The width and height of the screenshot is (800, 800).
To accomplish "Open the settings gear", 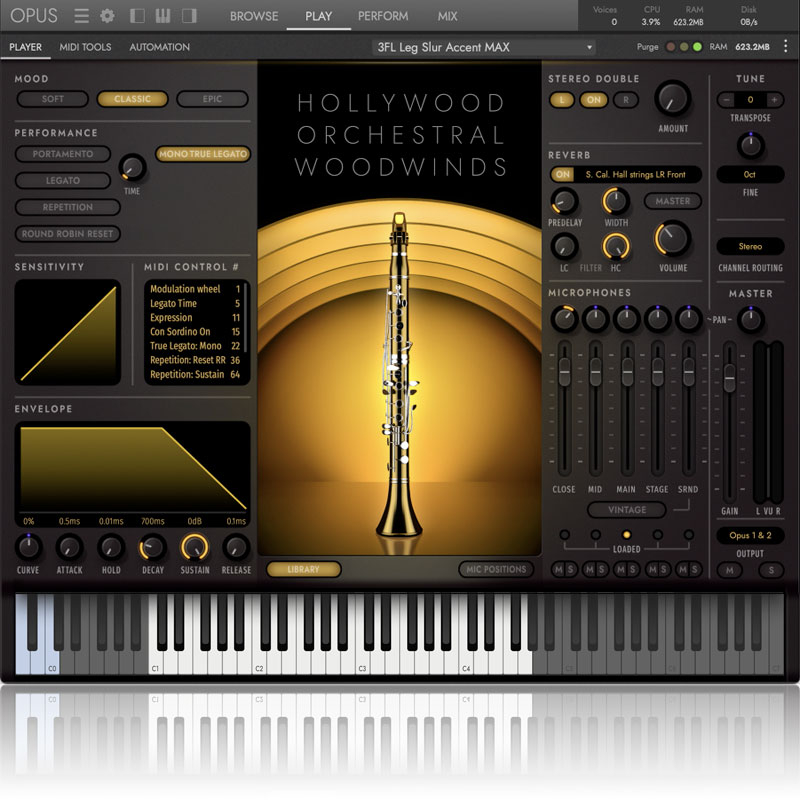I will pos(107,16).
